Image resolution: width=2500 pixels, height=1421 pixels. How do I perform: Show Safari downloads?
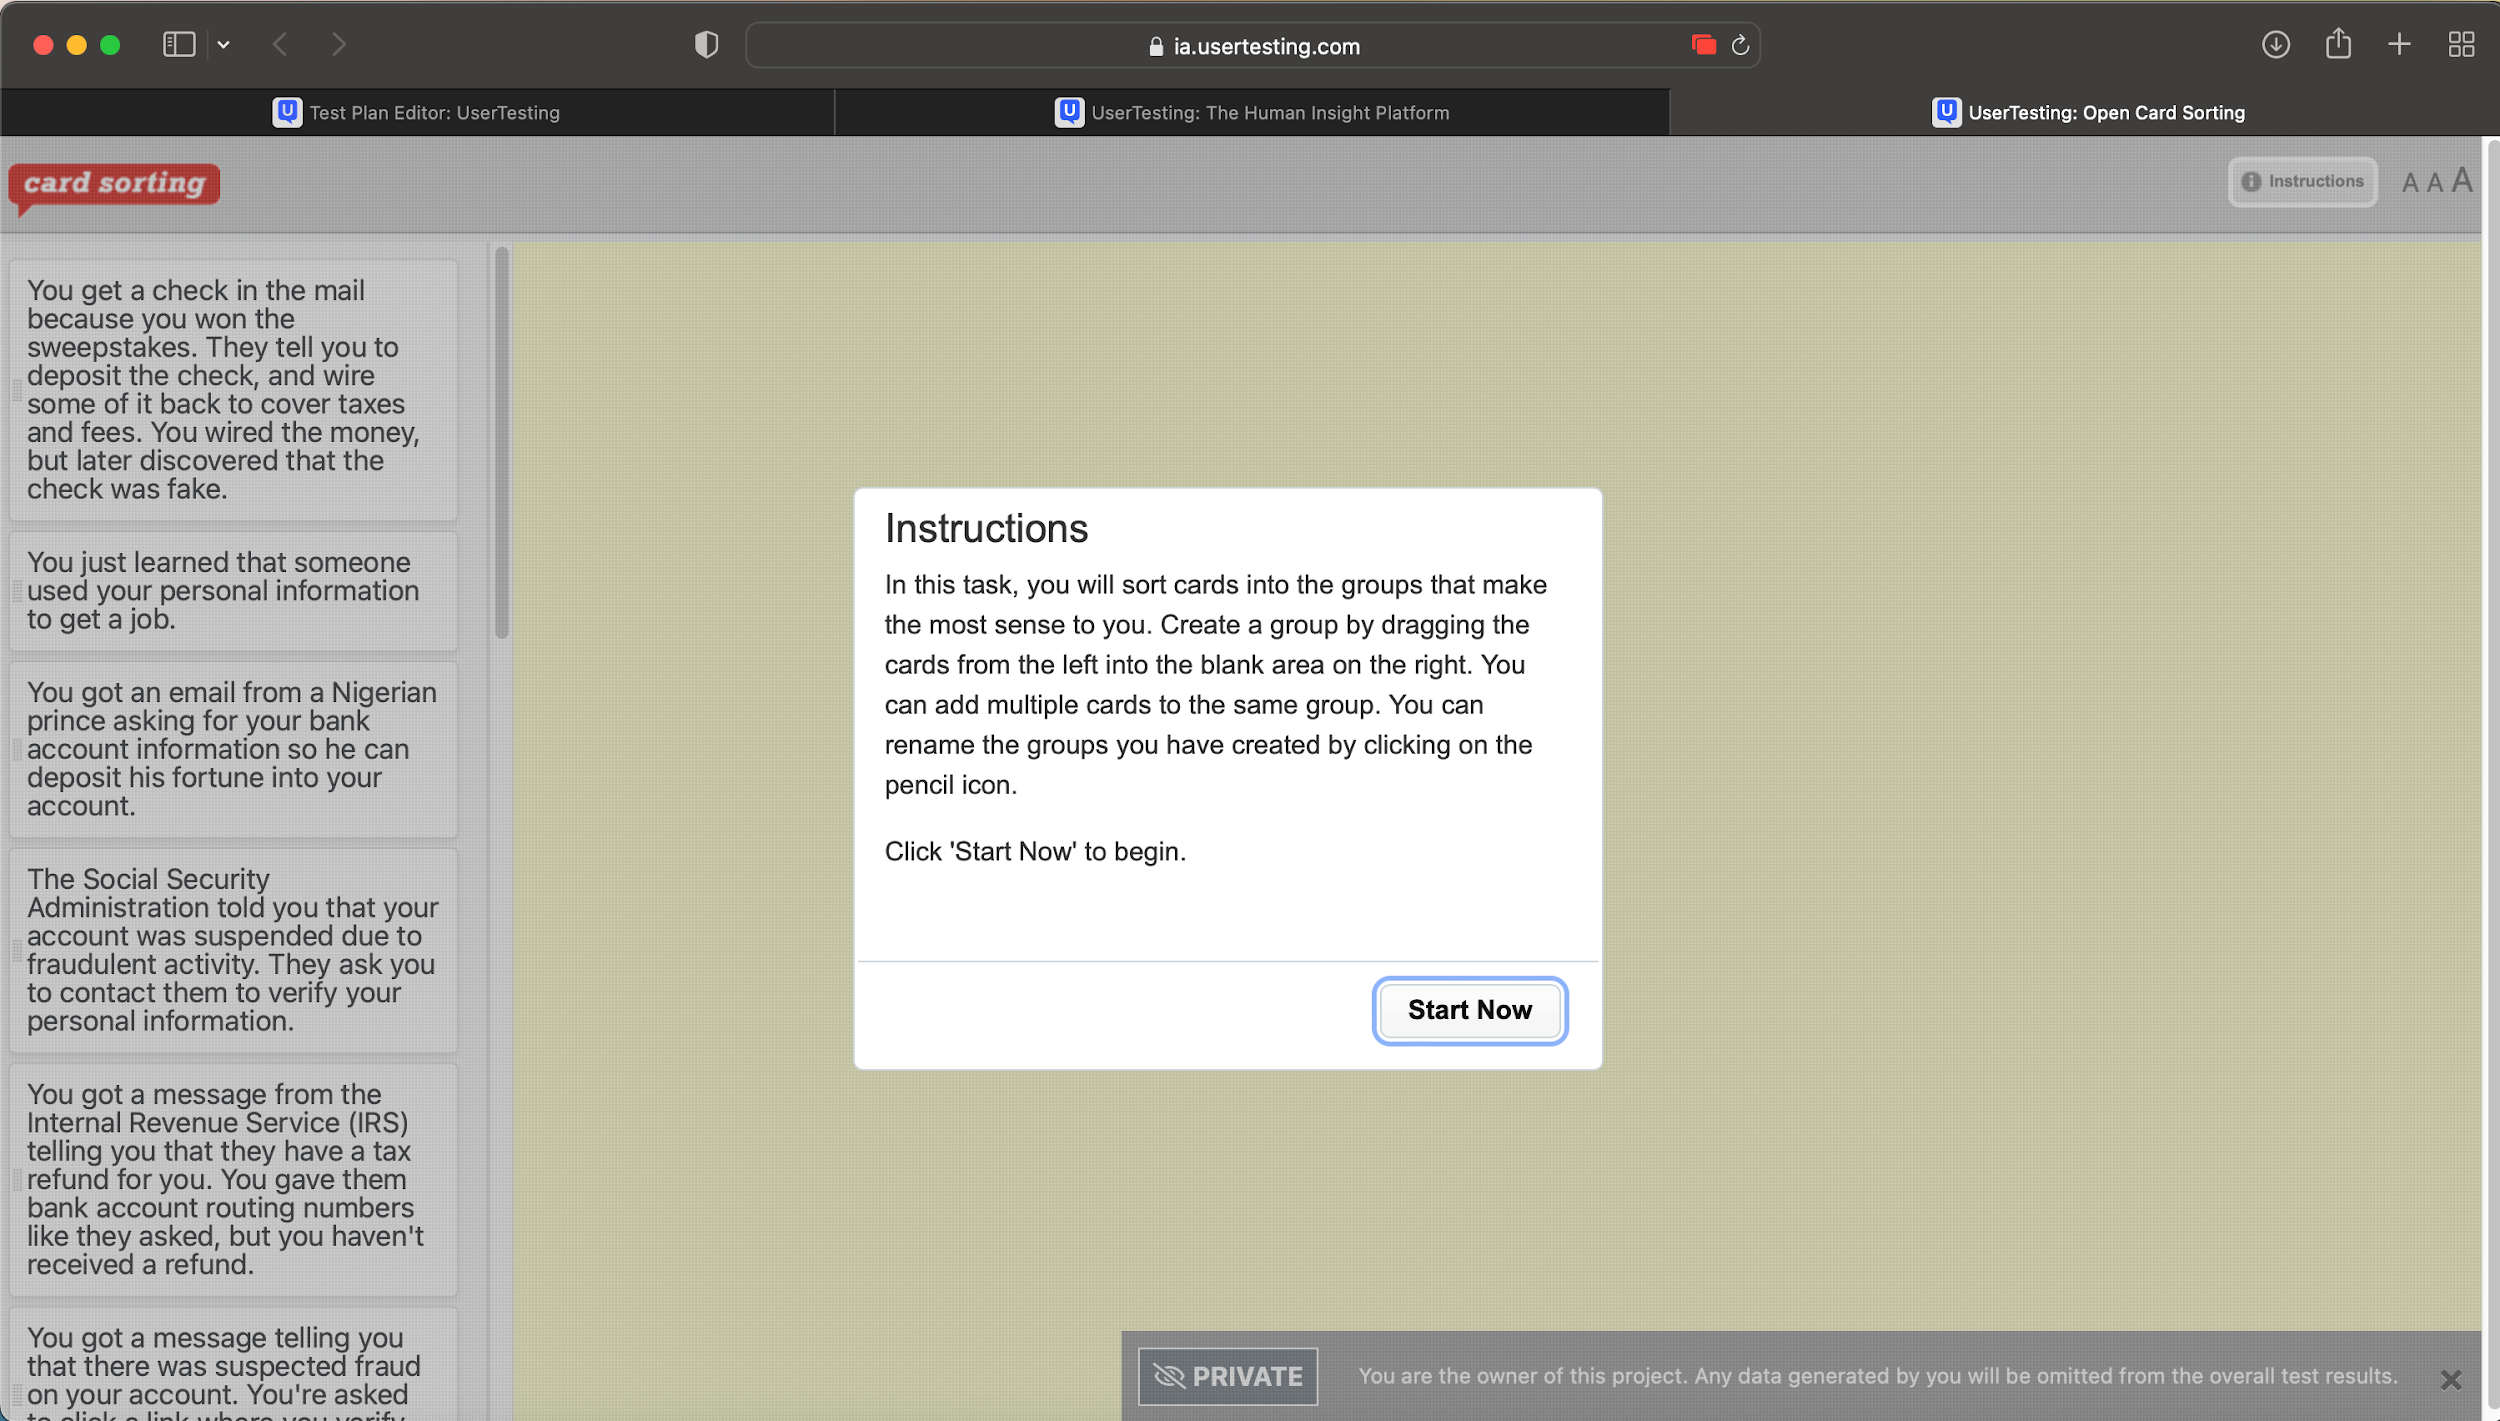tap(2275, 45)
